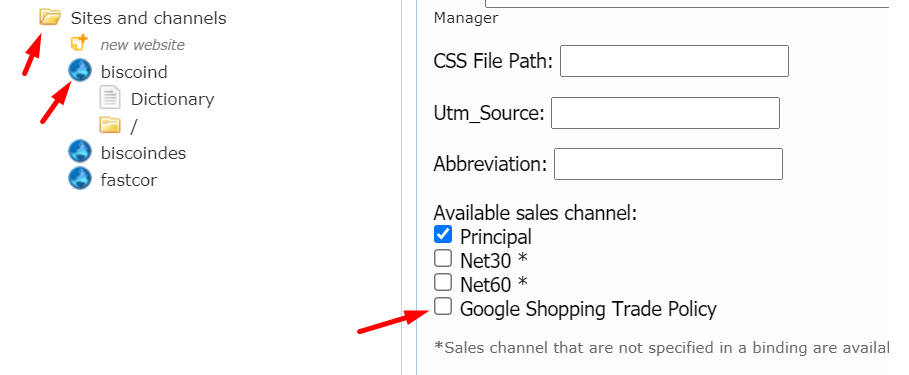Click the new website link
Image resolution: width=909 pixels, height=375 pixels.
(x=143, y=45)
